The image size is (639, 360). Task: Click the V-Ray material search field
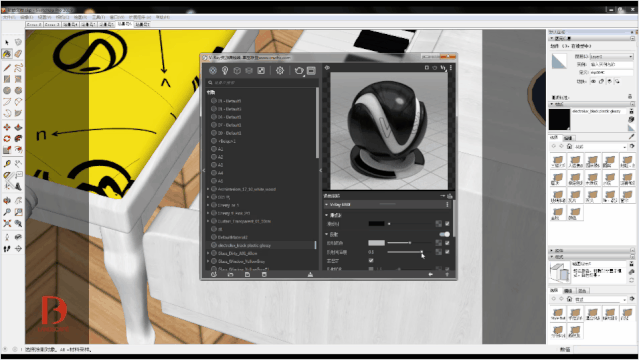(262, 82)
